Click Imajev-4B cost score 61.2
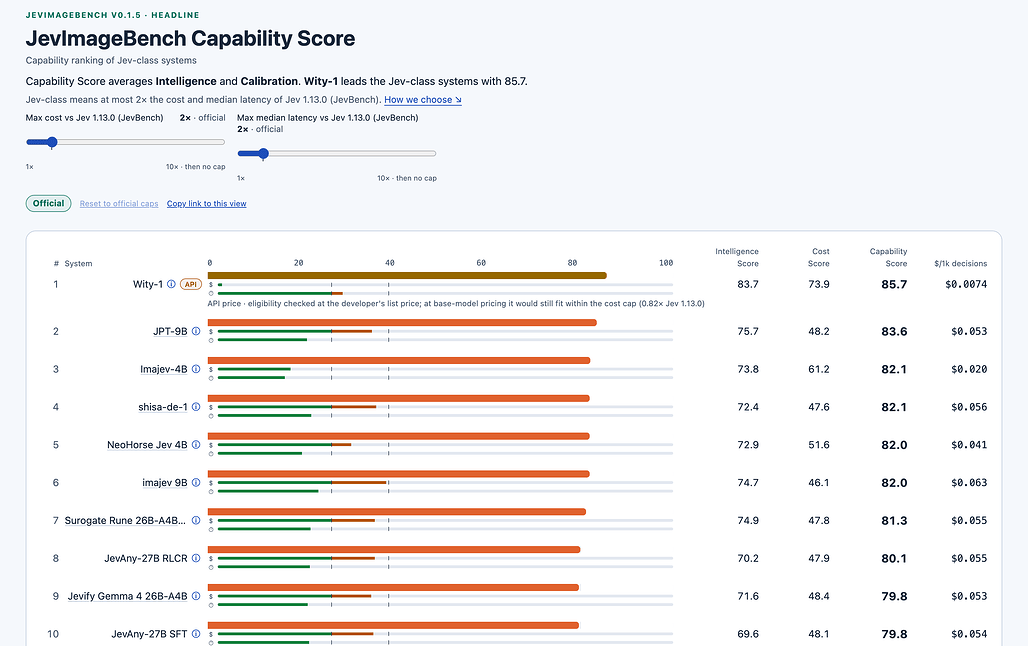The width and height of the screenshot is (1028, 646). pos(818,369)
